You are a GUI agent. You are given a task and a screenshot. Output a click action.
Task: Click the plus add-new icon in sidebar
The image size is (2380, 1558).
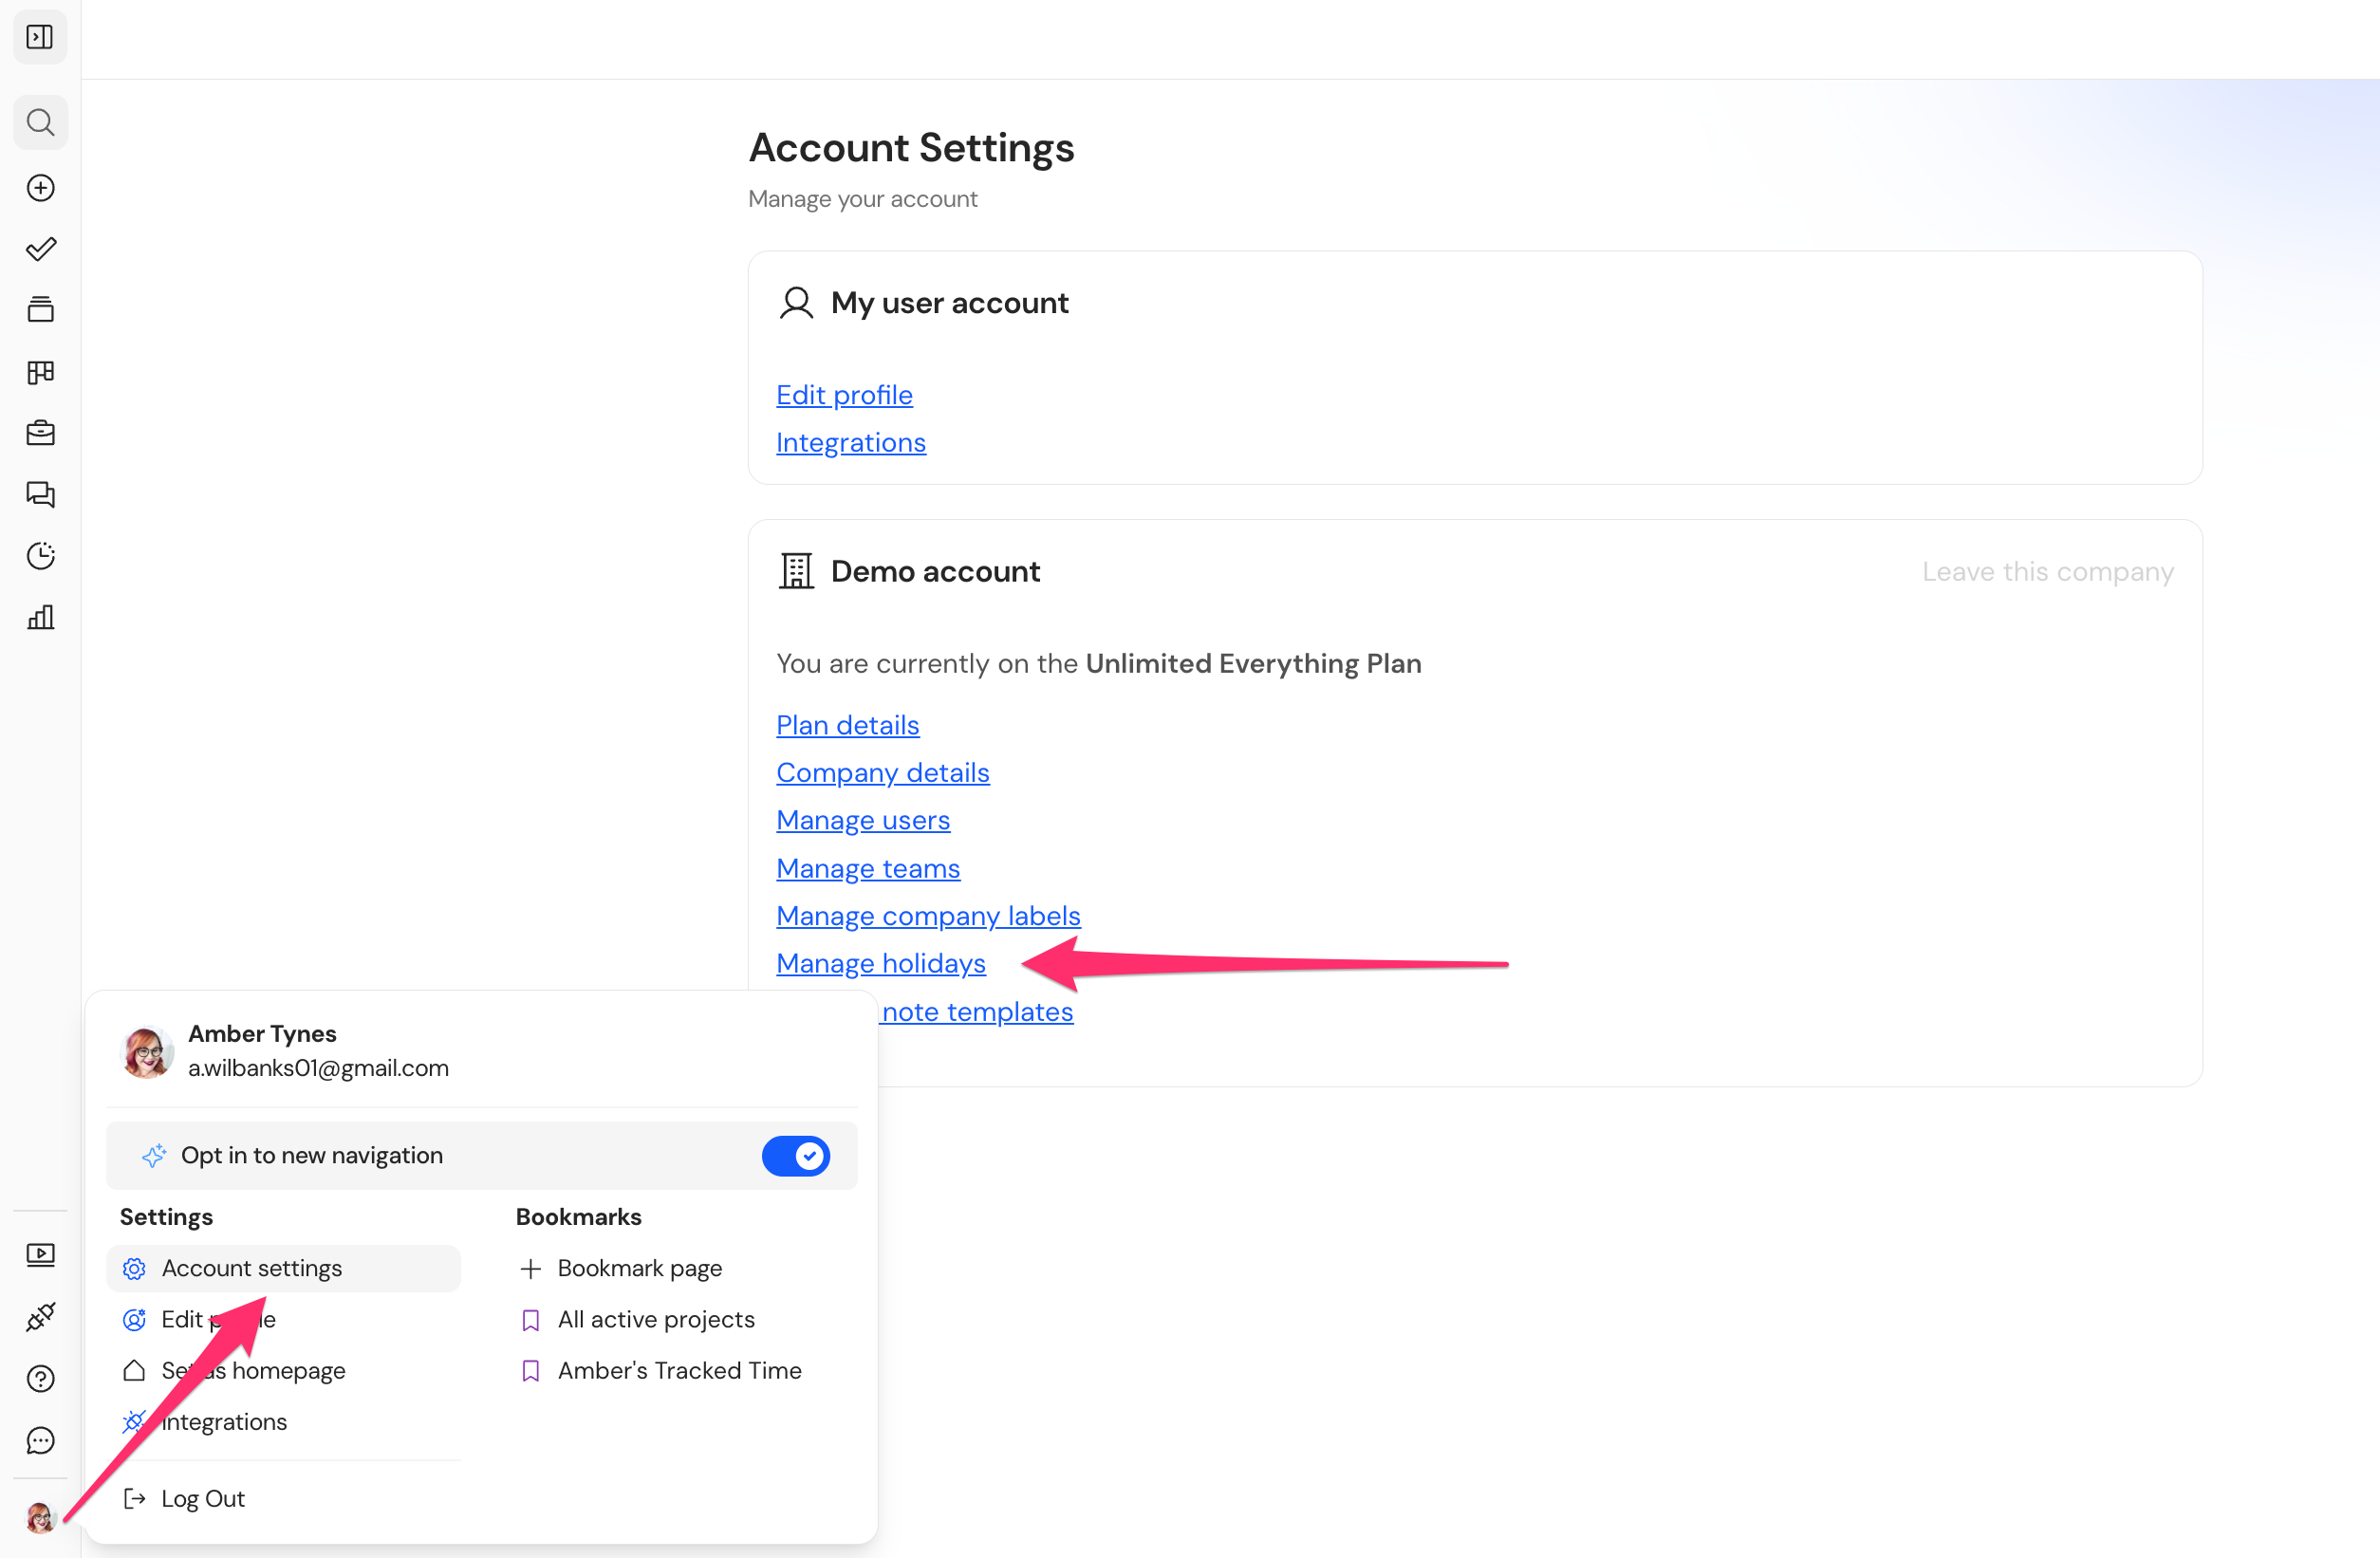pos(40,188)
